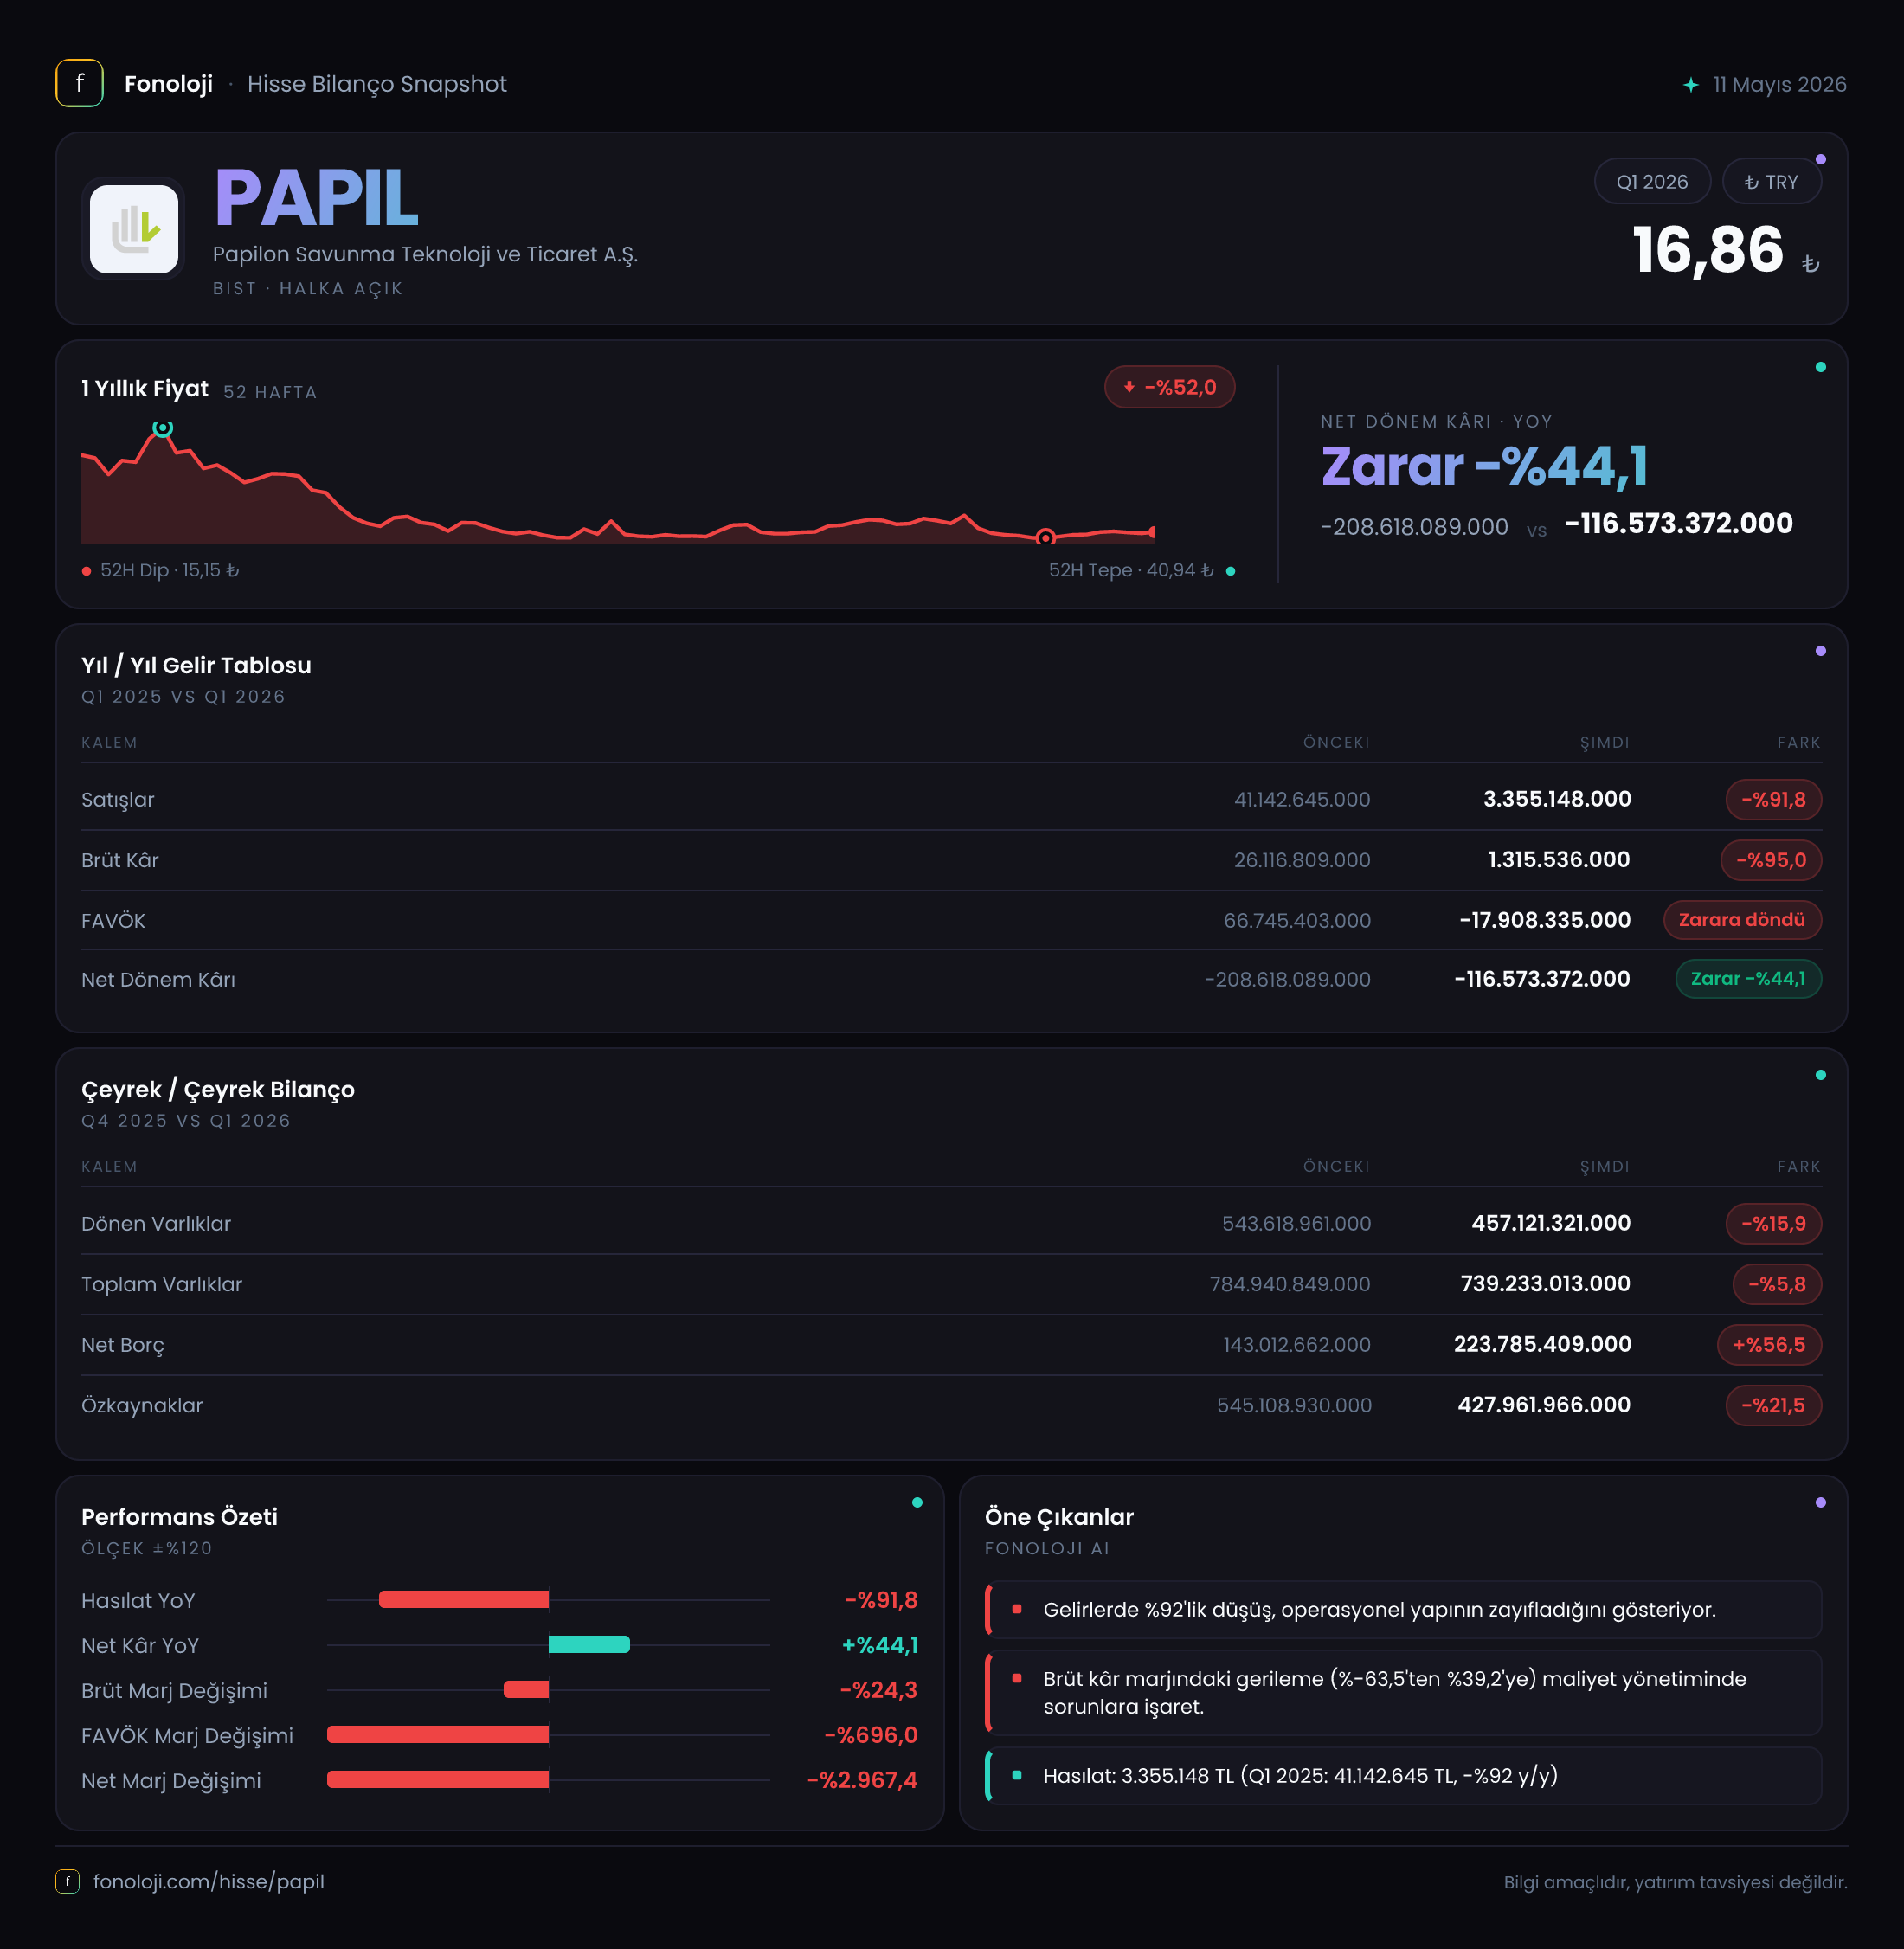The image size is (1904, 1949).
Task: Click the disclaimer "Bilgi amaçlıdır, yatırım tavsiyesi değildir."
Action: 1675,1882
